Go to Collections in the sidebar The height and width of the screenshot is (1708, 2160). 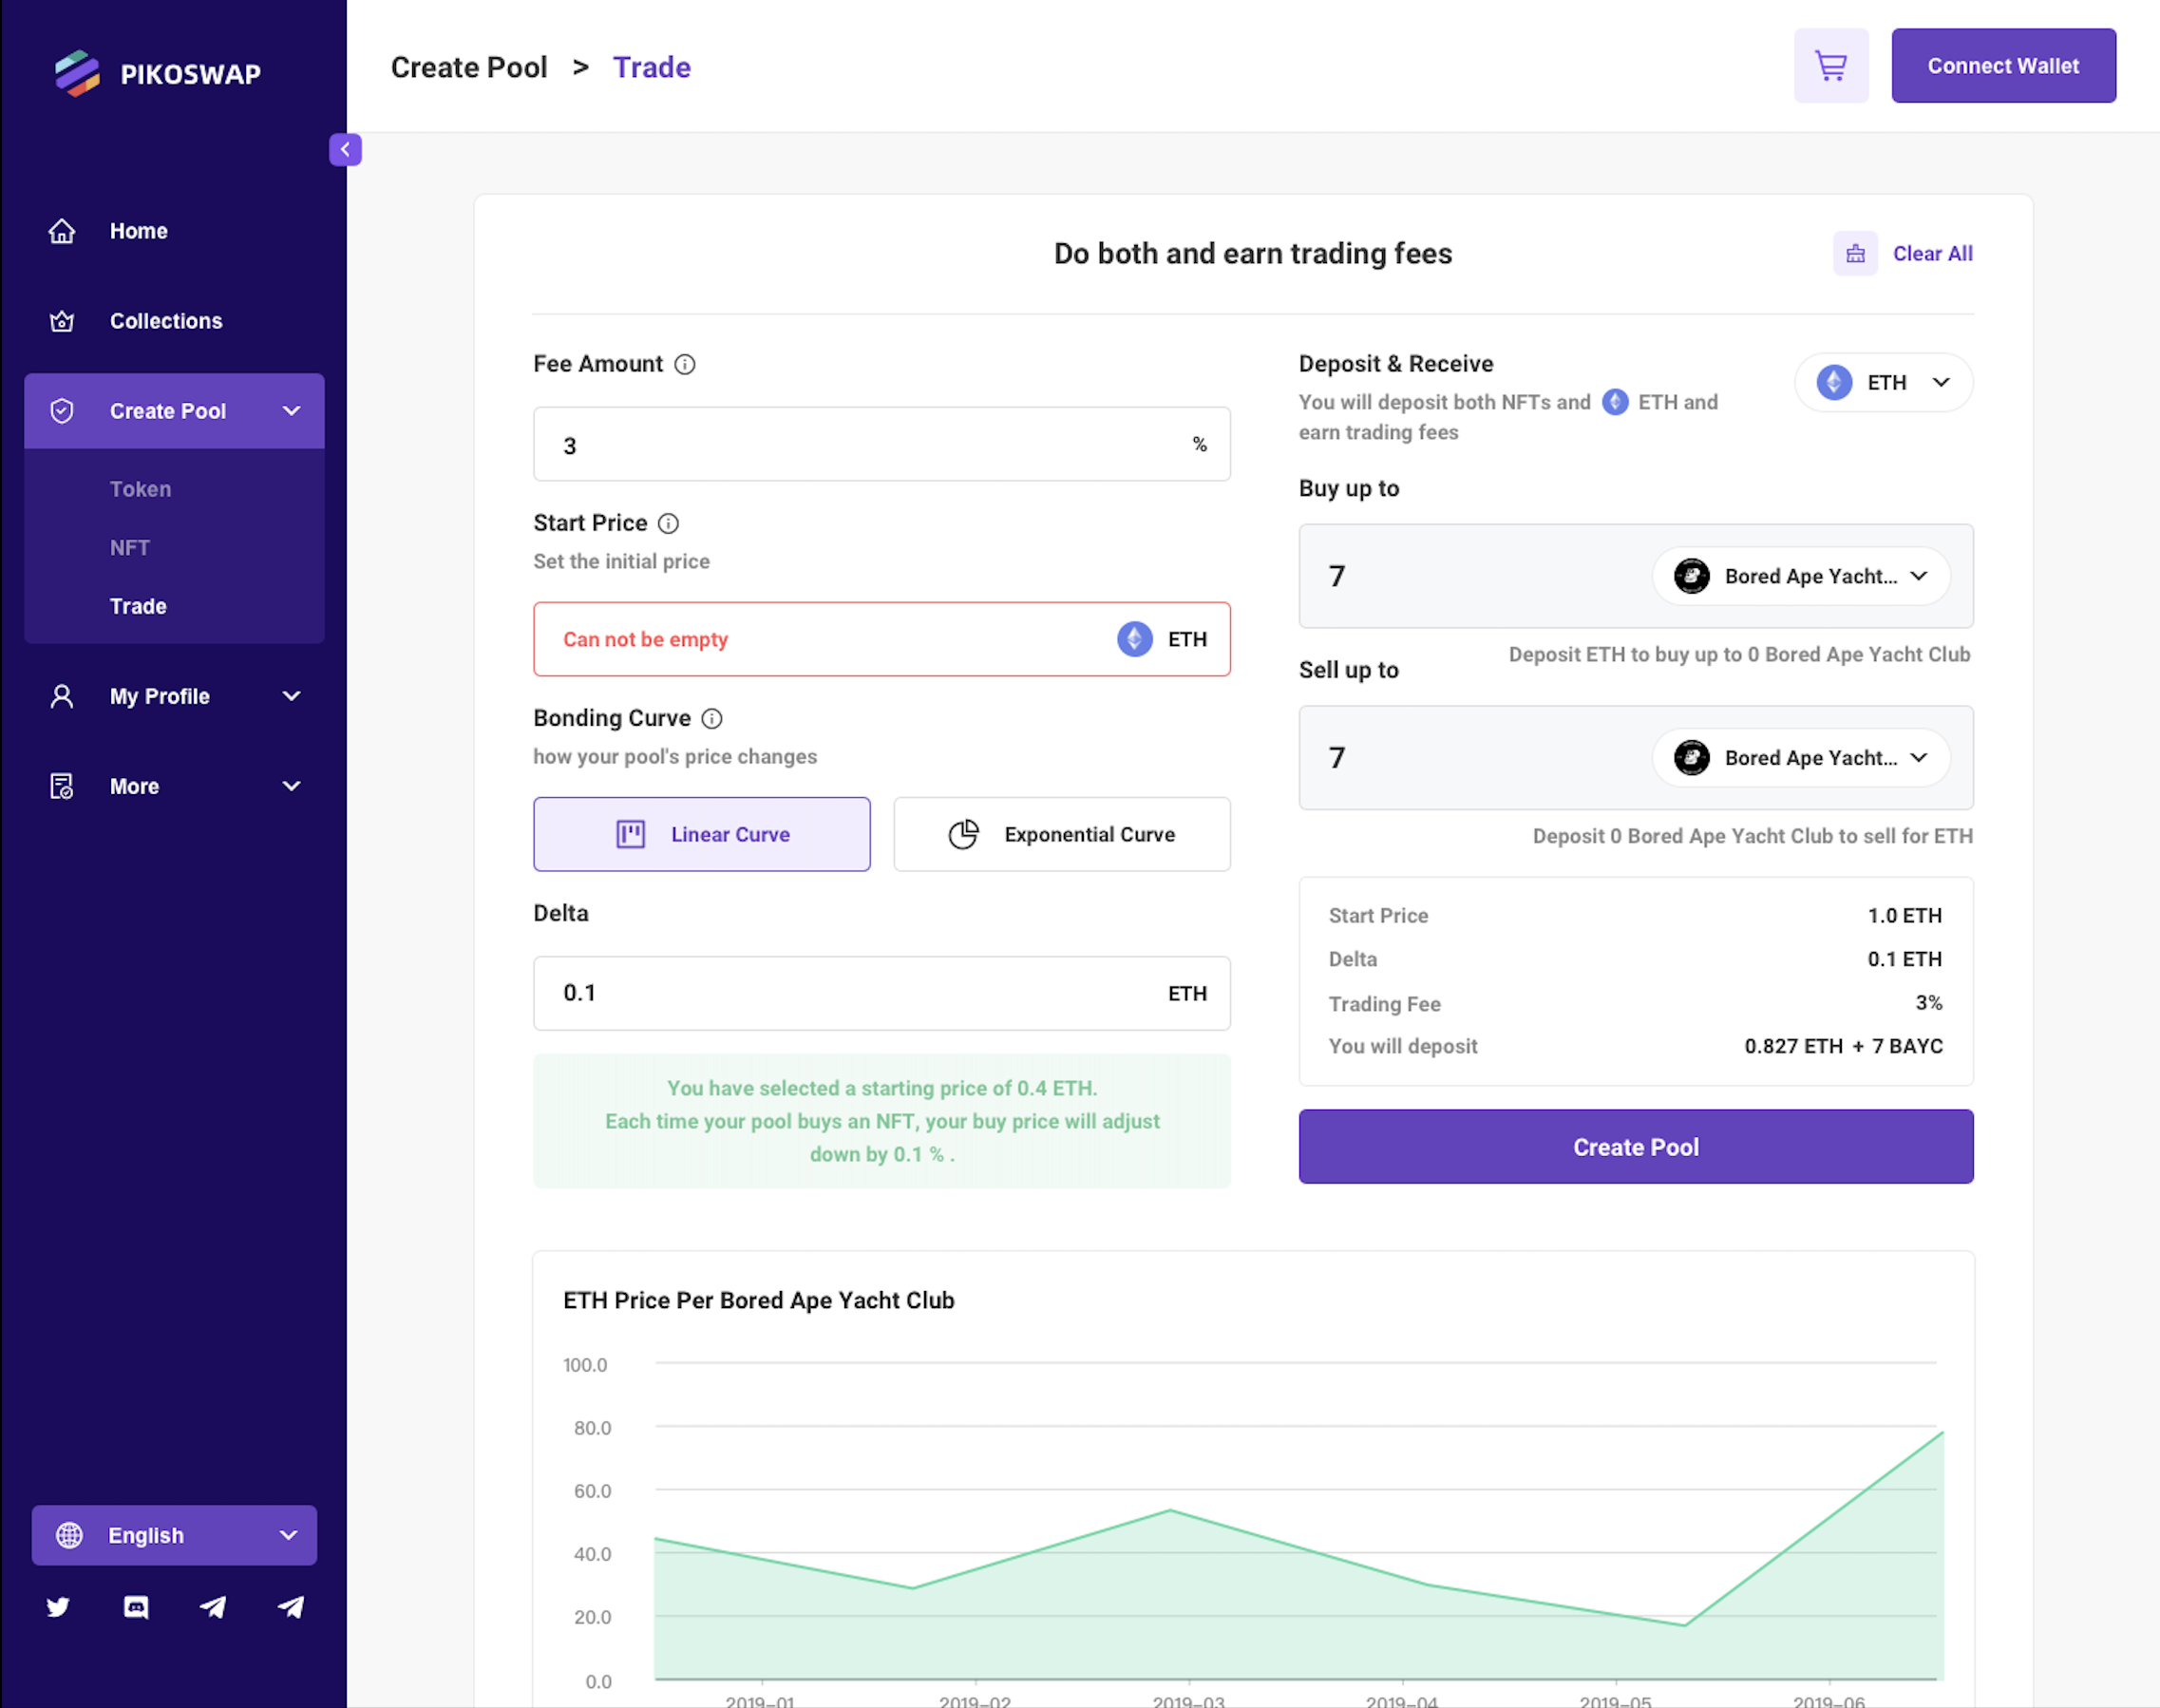(x=166, y=321)
